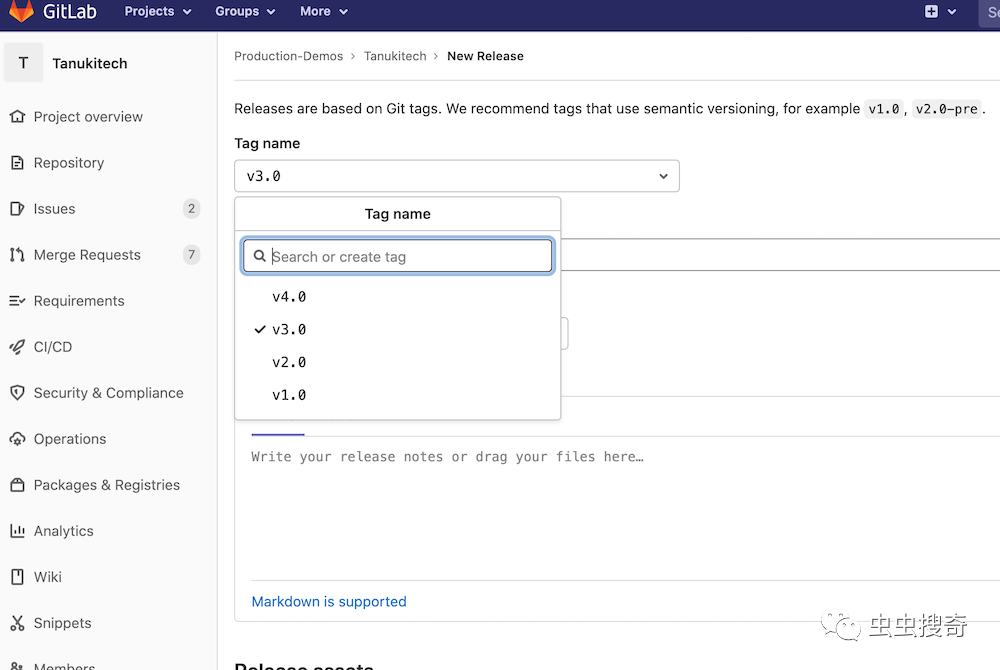Open the Markdown is supported link

[x=329, y=602]
